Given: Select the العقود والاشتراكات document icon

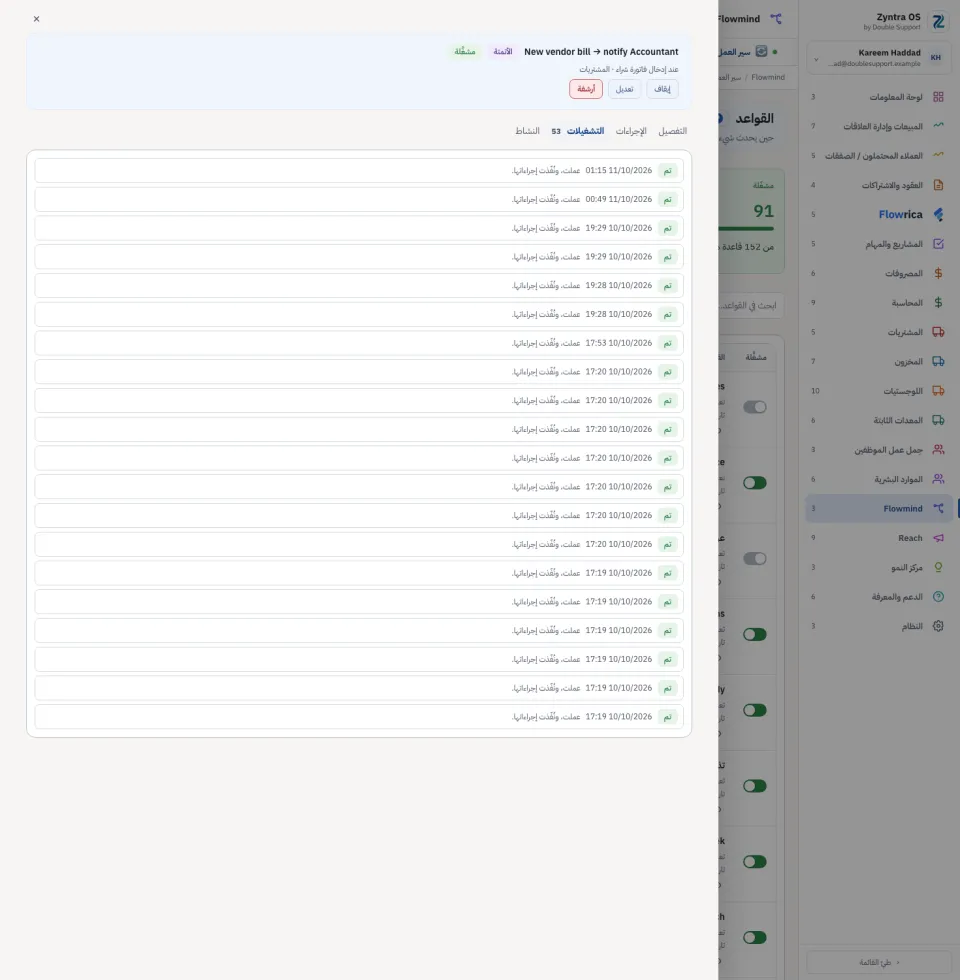Looking at the screenshot, I should point(938,185).
